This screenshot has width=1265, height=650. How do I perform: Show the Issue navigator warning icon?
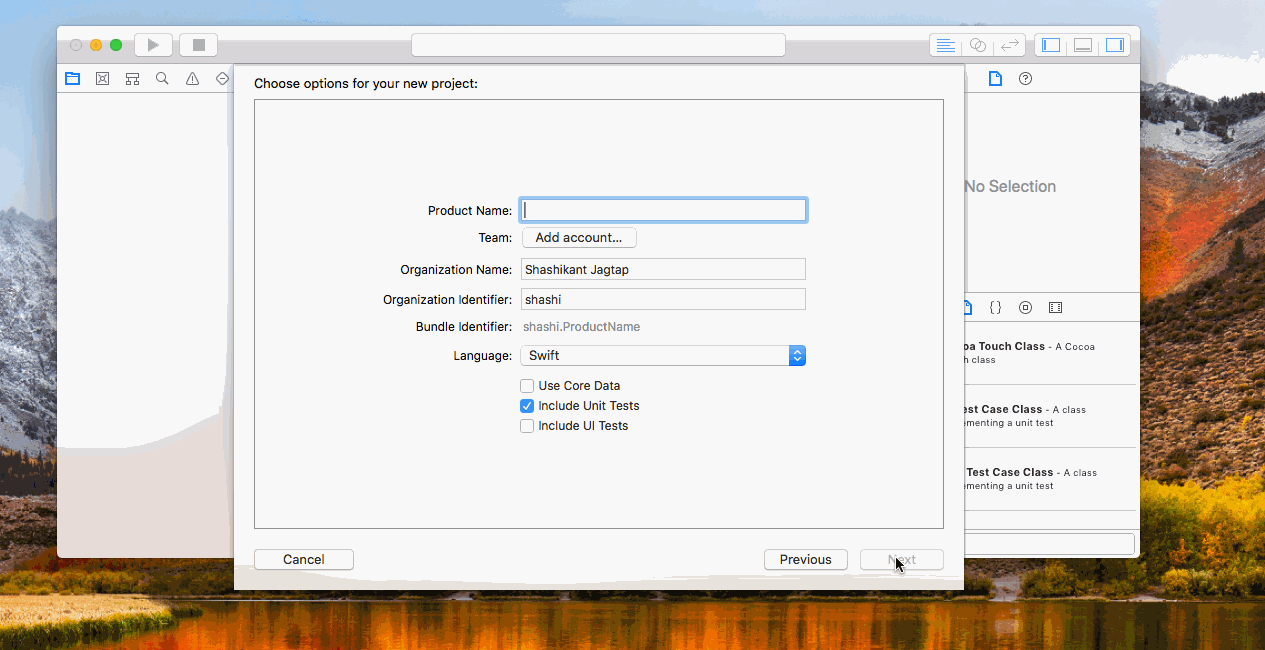(192, 78)
